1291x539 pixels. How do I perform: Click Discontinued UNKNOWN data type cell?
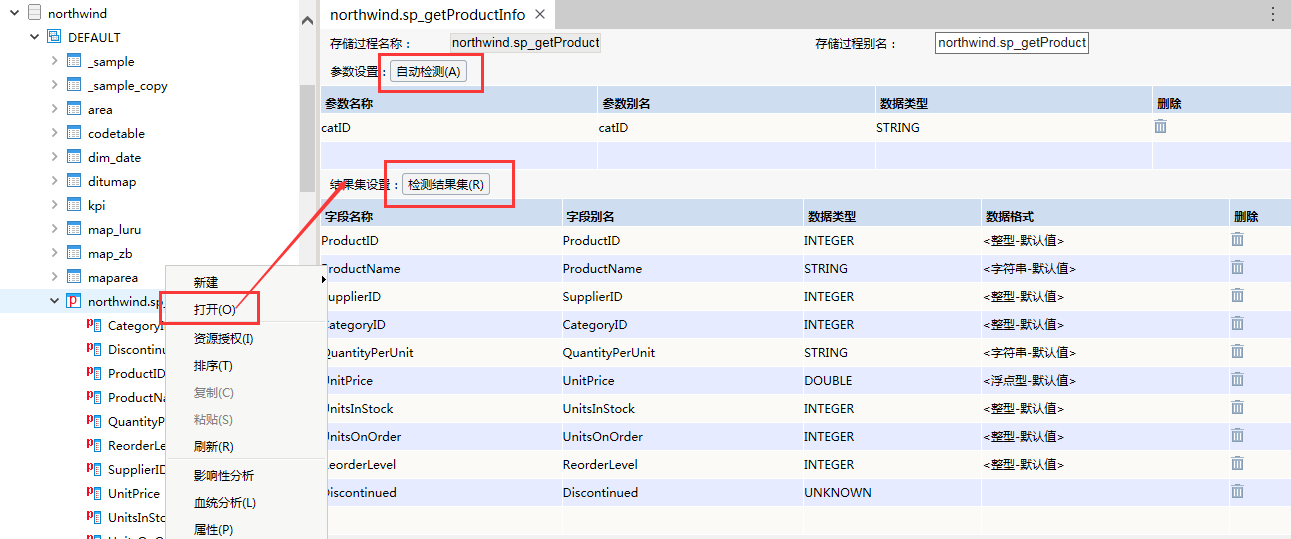(892, 492)
